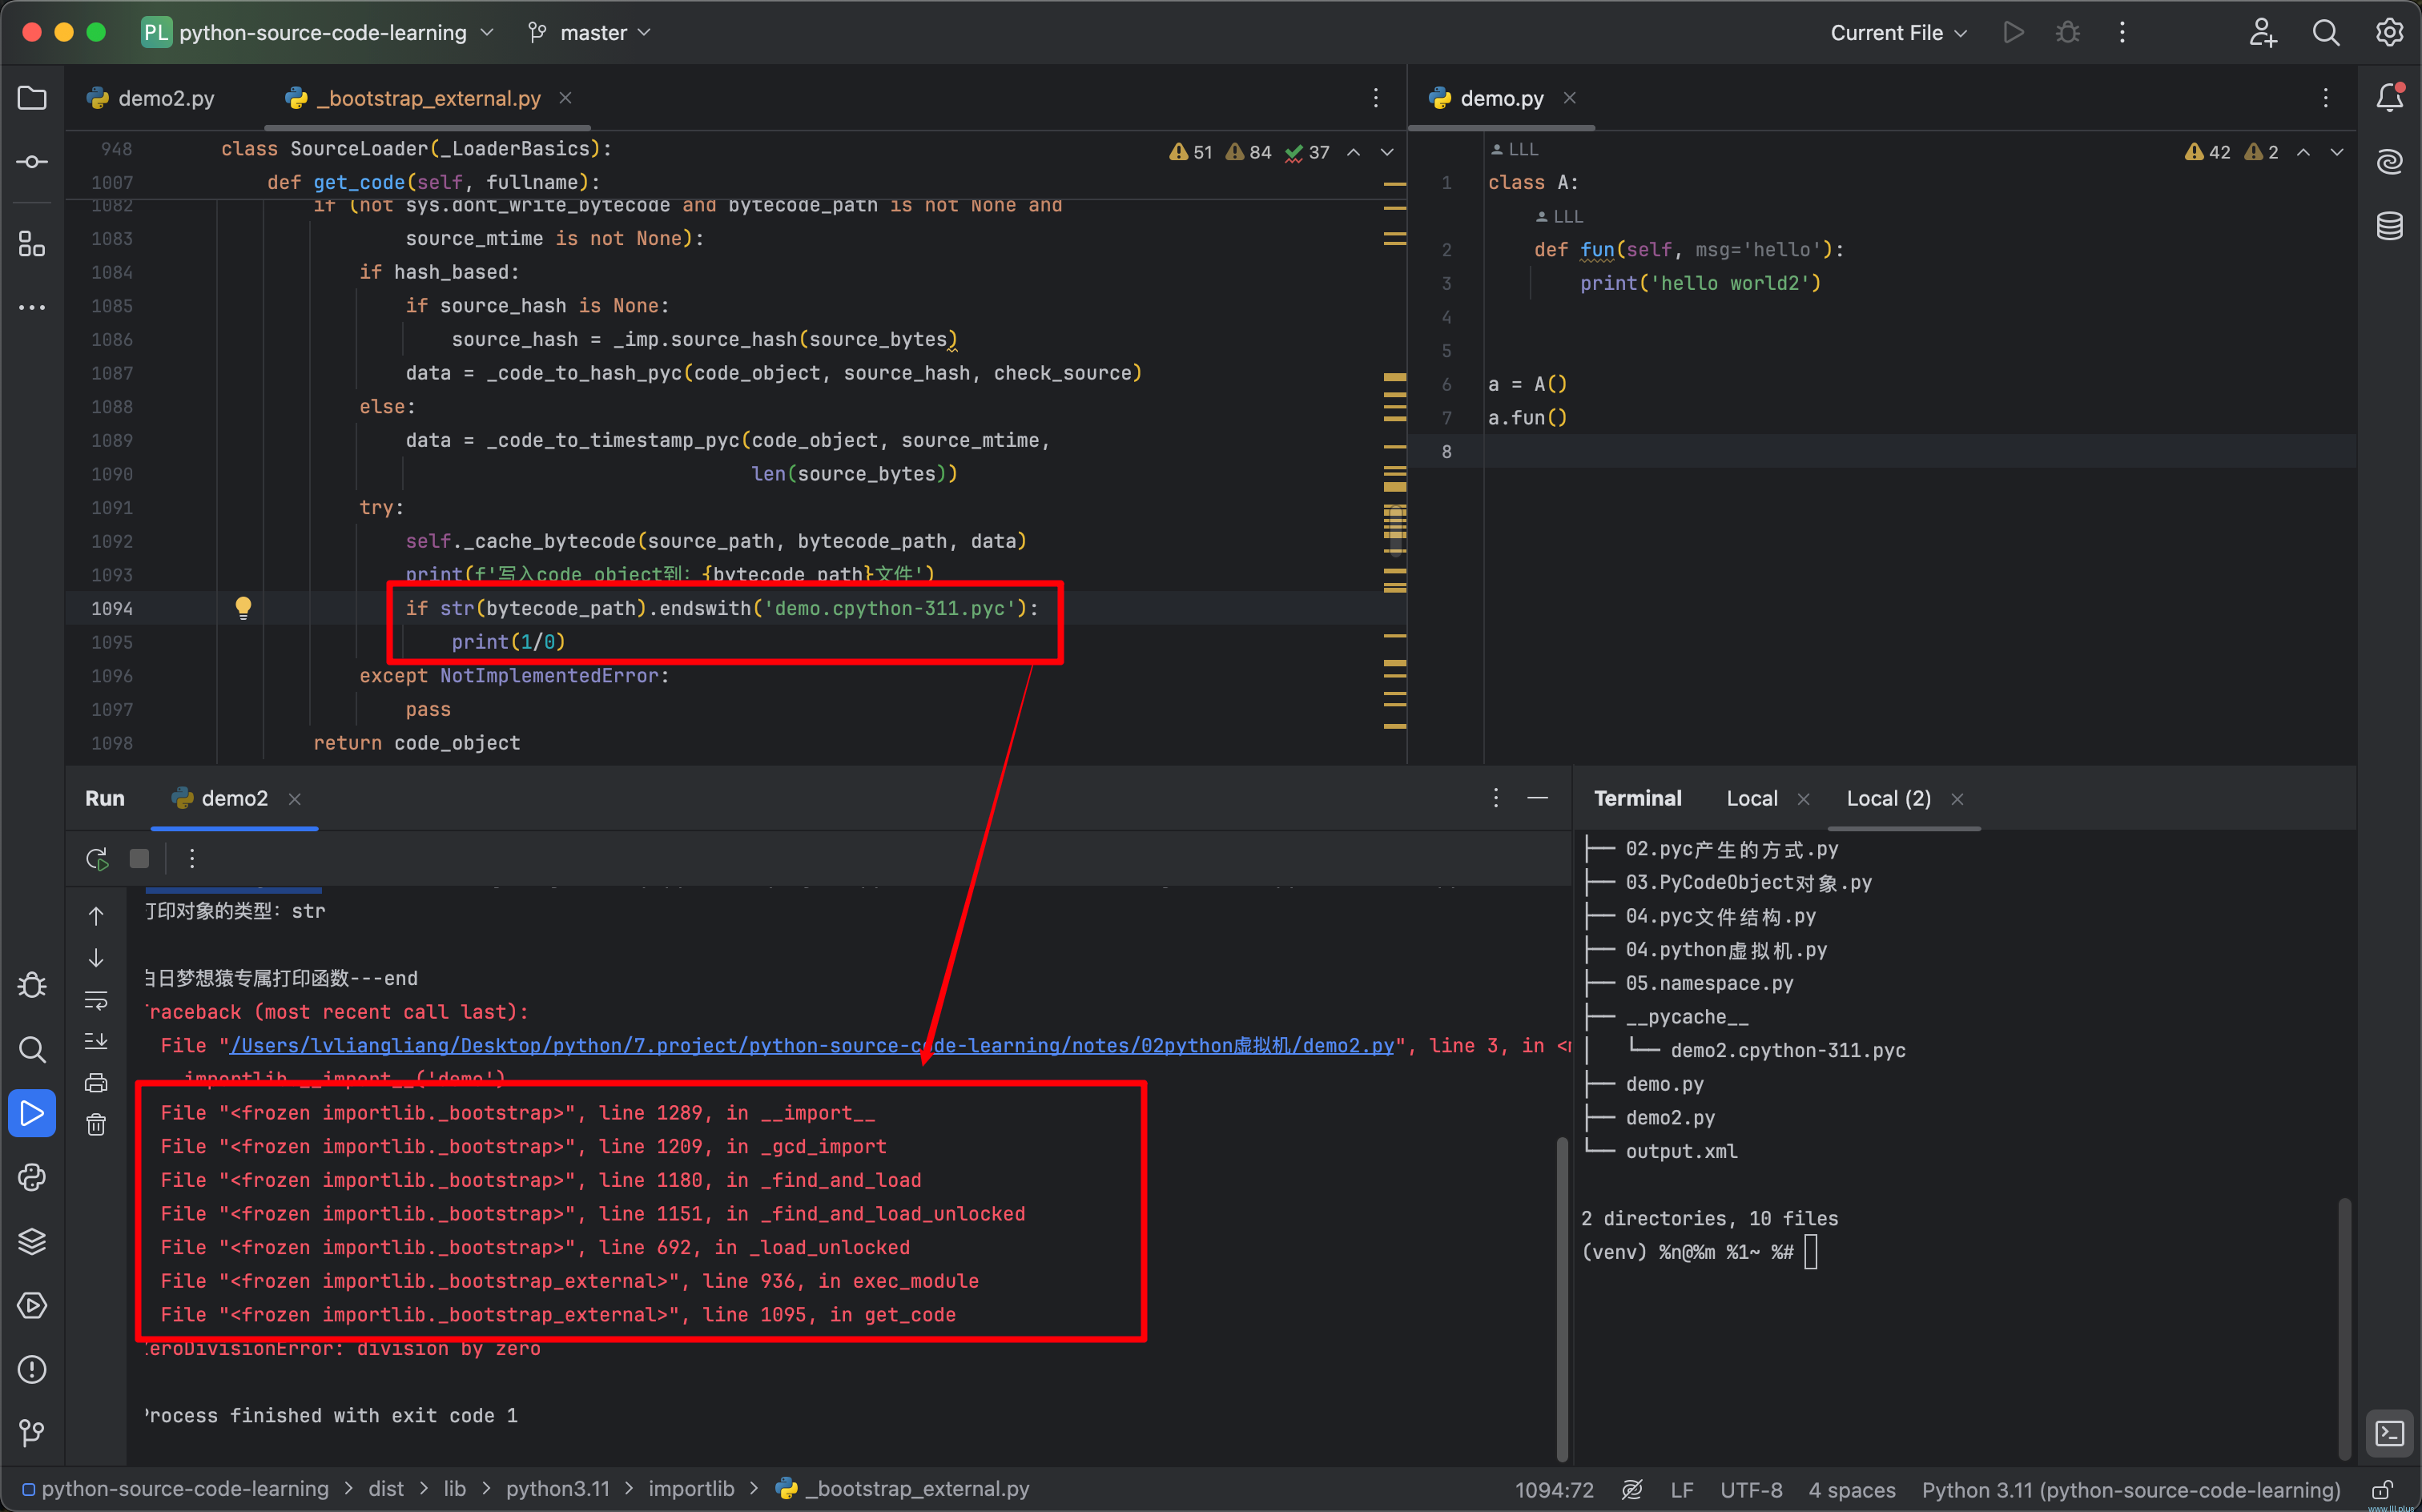Toggle the inspections widget in the status bar
The image size is (2422, 1512).
(x=1631, y=1489)
